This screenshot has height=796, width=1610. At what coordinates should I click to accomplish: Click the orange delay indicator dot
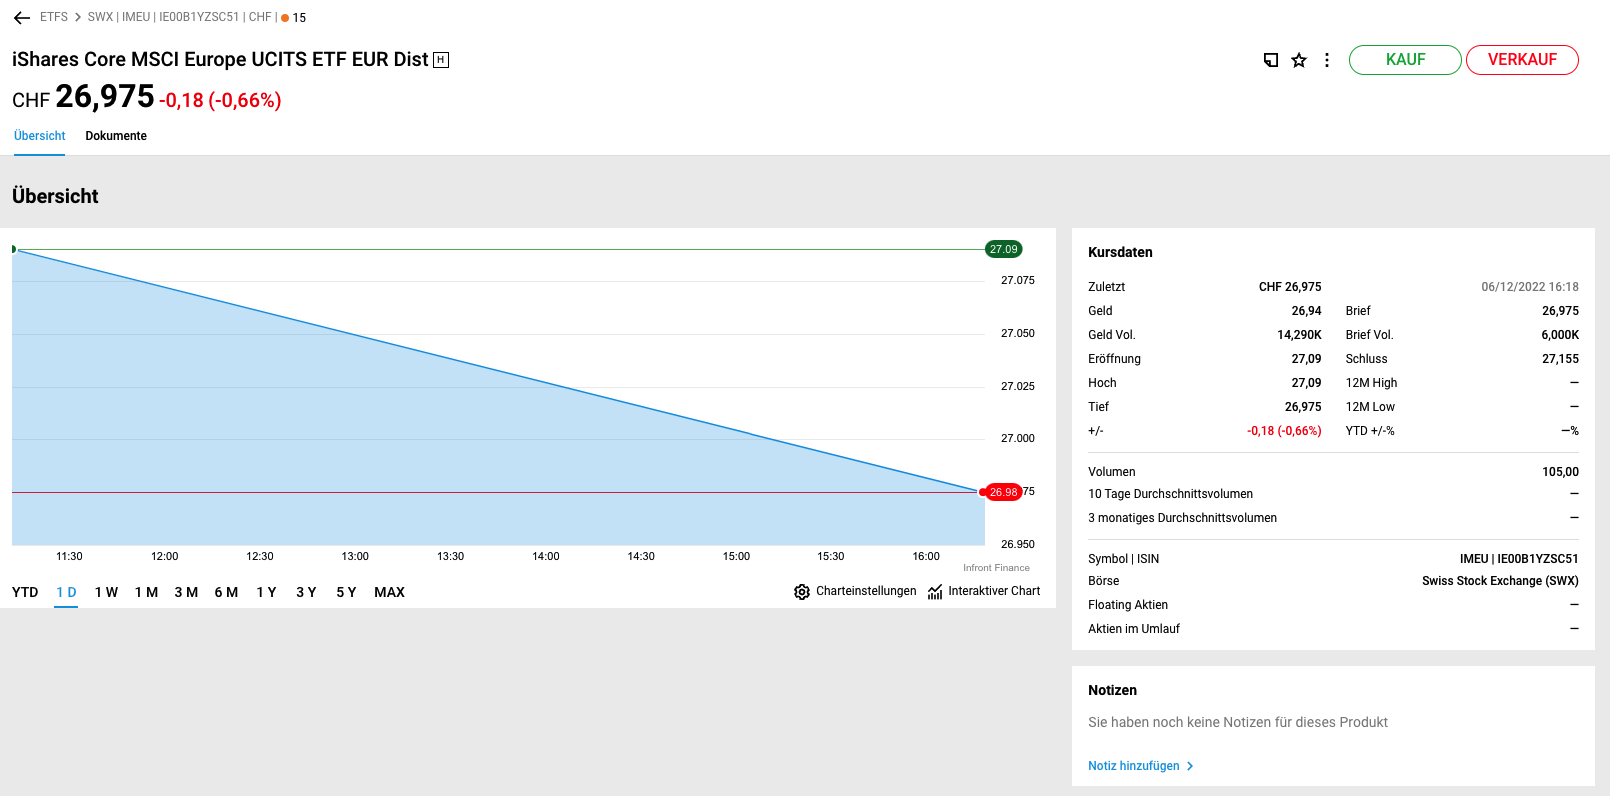tap(285, 18)
